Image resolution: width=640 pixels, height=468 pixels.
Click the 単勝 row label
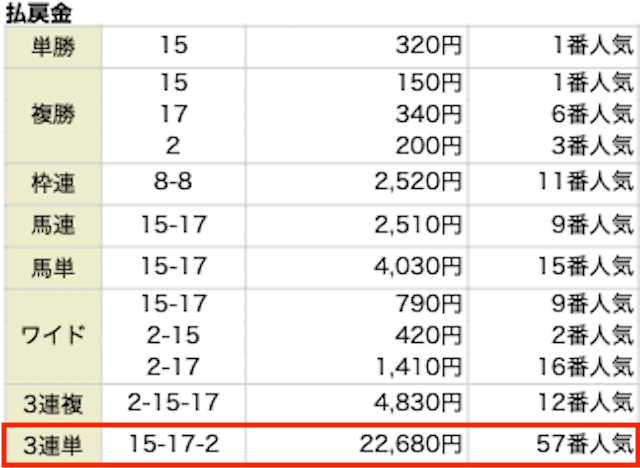click(x=53, y=48)
